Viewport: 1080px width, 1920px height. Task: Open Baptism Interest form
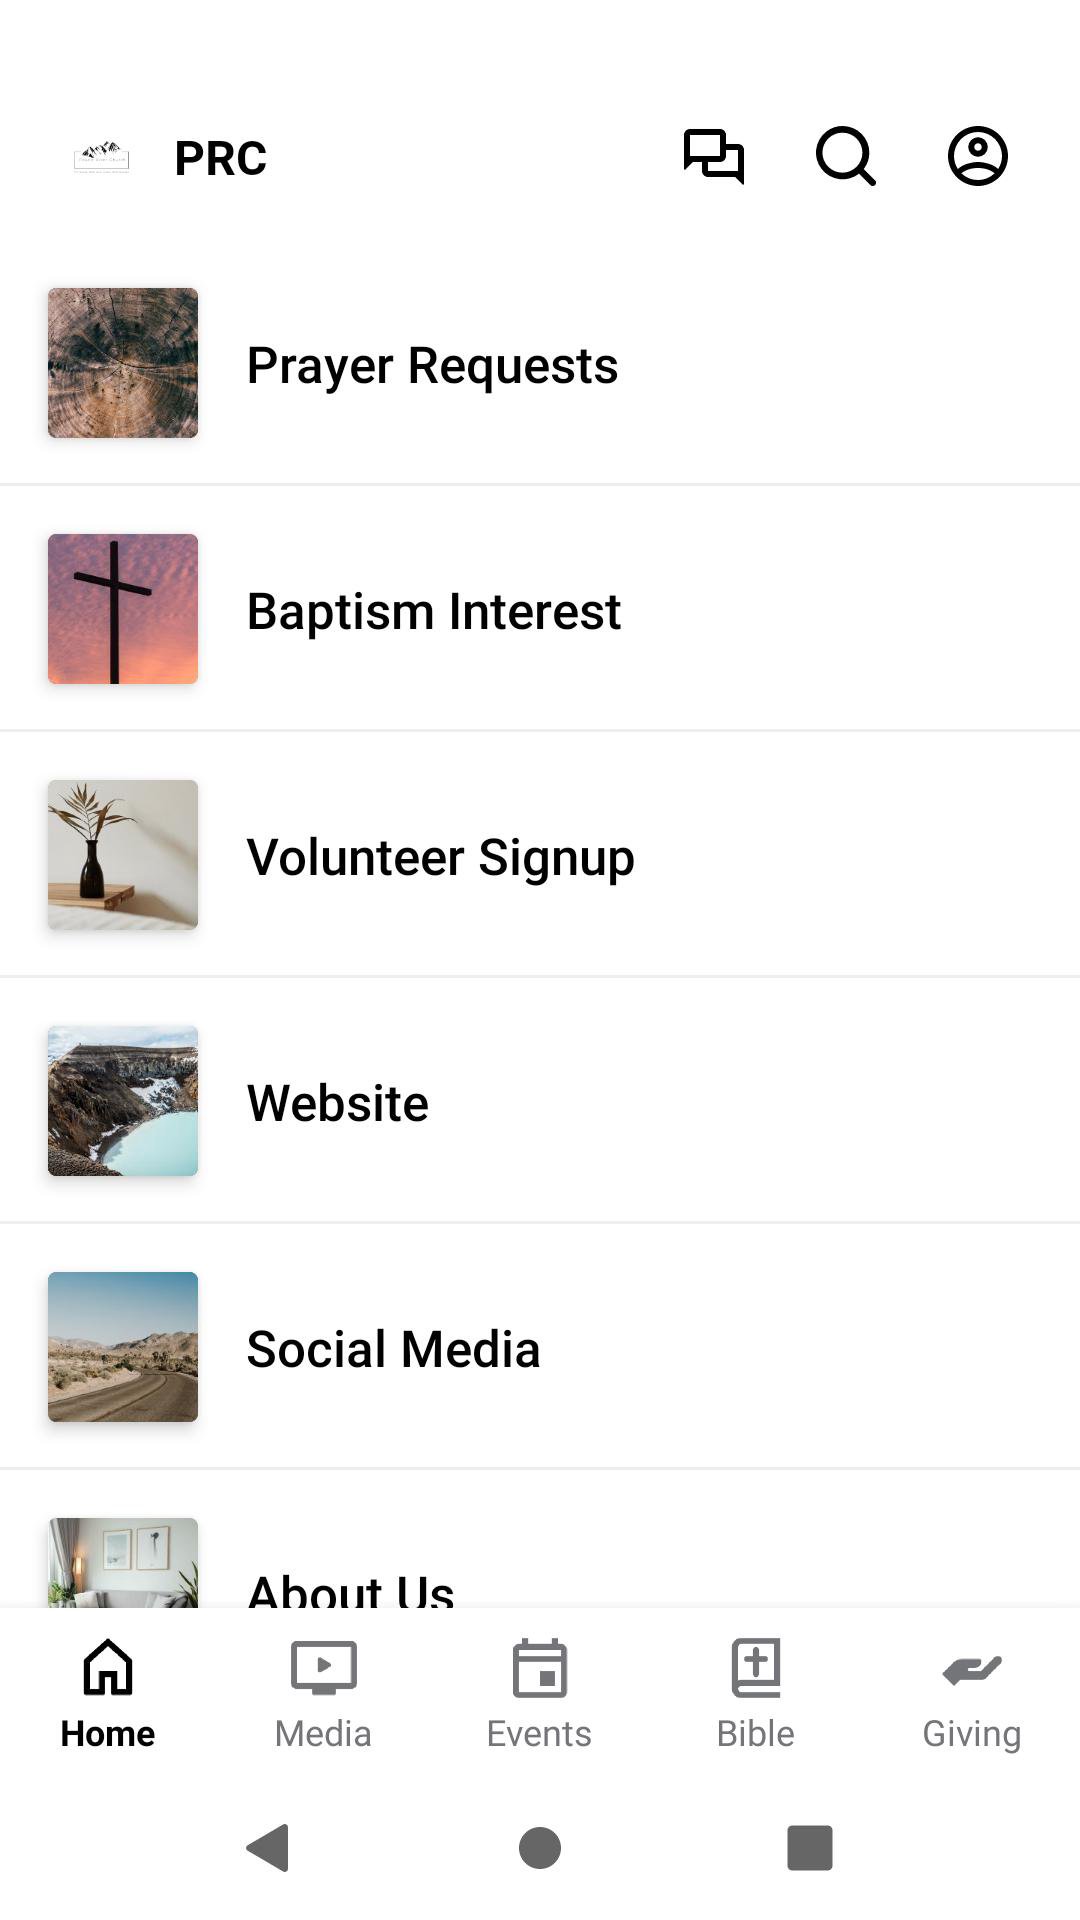[434, 611]
